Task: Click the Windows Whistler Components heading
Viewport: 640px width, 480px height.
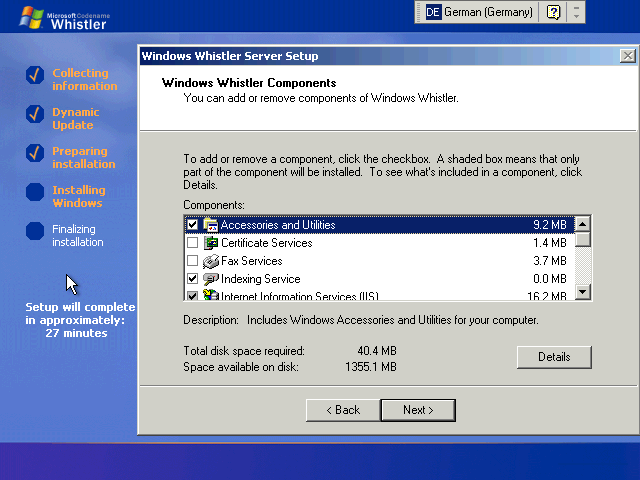Action: tap(249, 83)
